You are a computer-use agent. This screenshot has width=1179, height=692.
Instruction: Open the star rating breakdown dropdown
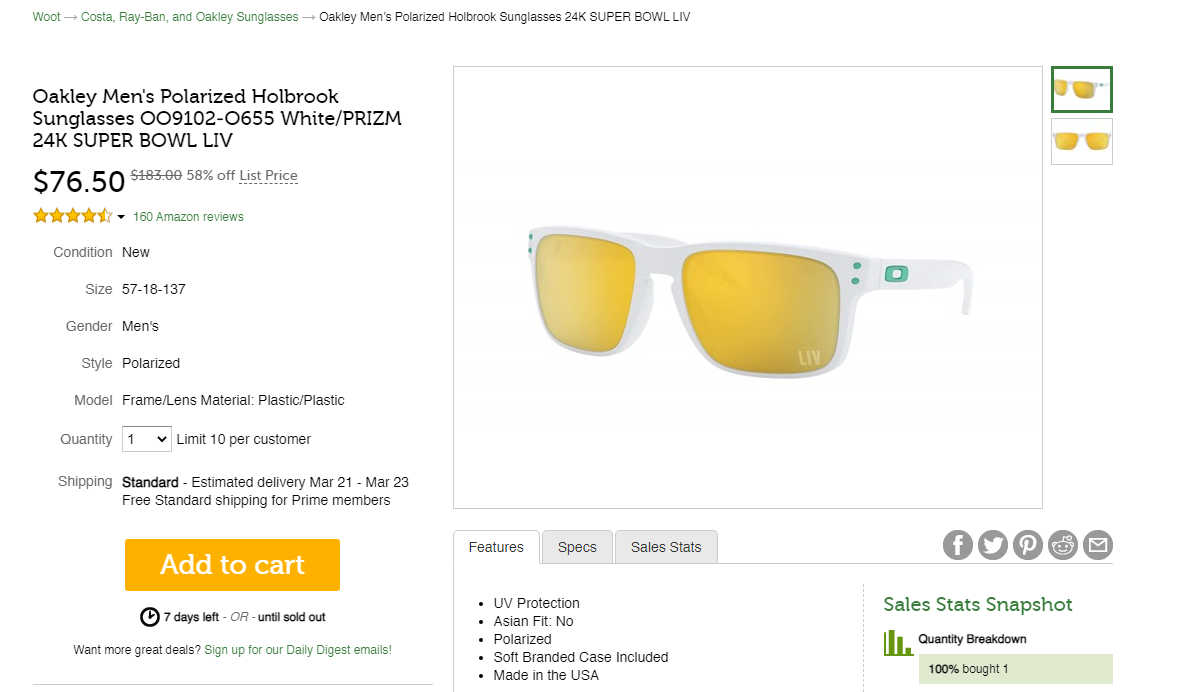[x=120, y=216]
